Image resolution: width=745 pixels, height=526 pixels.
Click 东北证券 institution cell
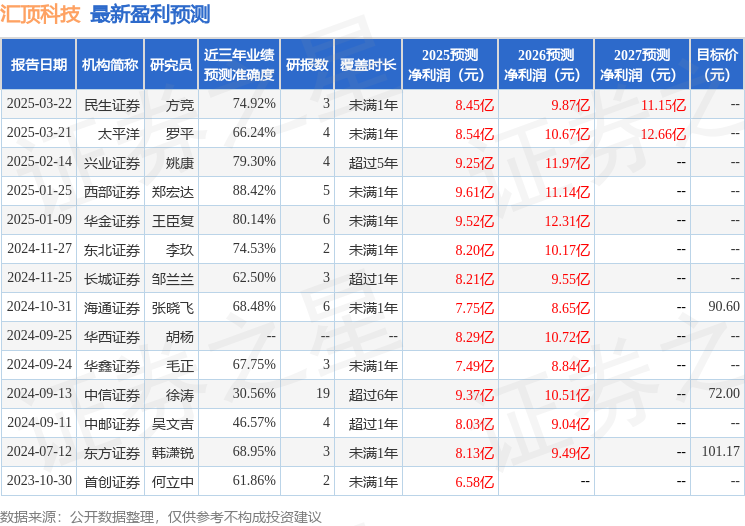112,250
